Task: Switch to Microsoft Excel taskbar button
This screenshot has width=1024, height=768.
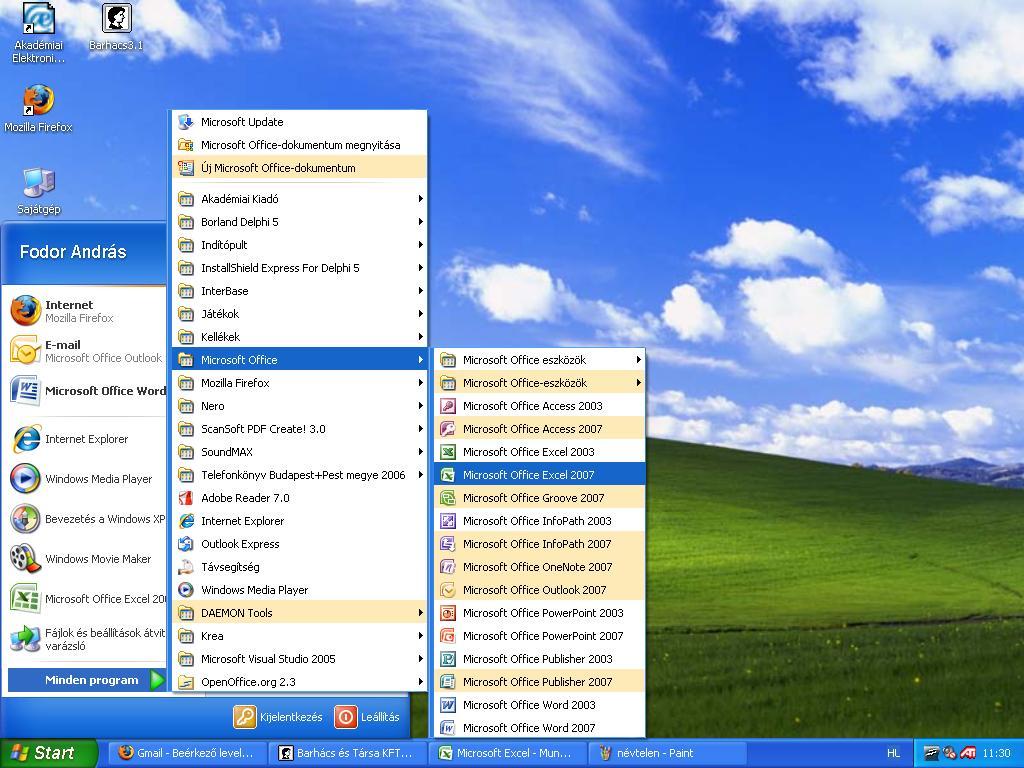Action: tap(507, 753)
